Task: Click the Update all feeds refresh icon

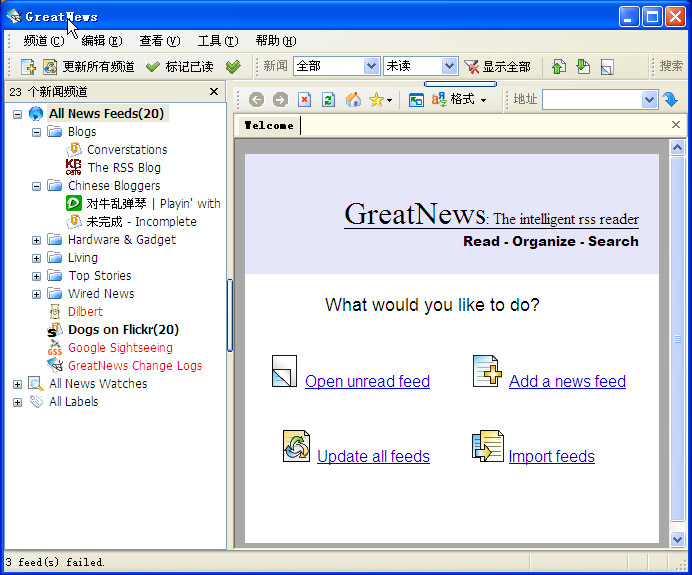Action: (x=296, y=446)
